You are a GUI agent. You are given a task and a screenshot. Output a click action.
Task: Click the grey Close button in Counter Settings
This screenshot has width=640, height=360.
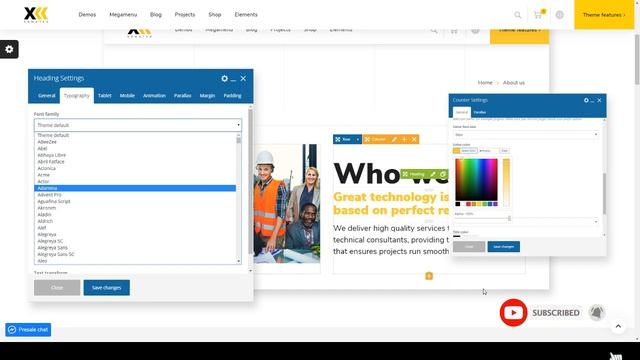coord(469,247)
